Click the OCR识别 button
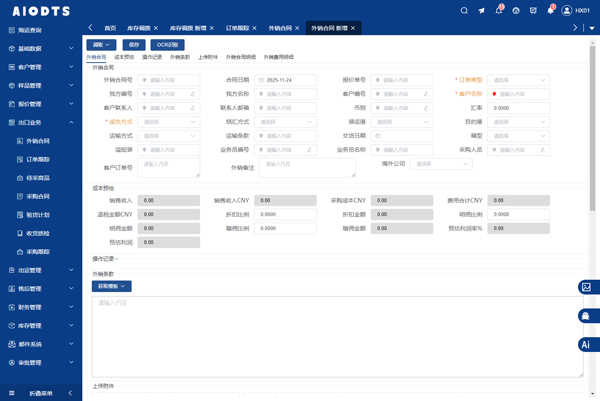 168,45
